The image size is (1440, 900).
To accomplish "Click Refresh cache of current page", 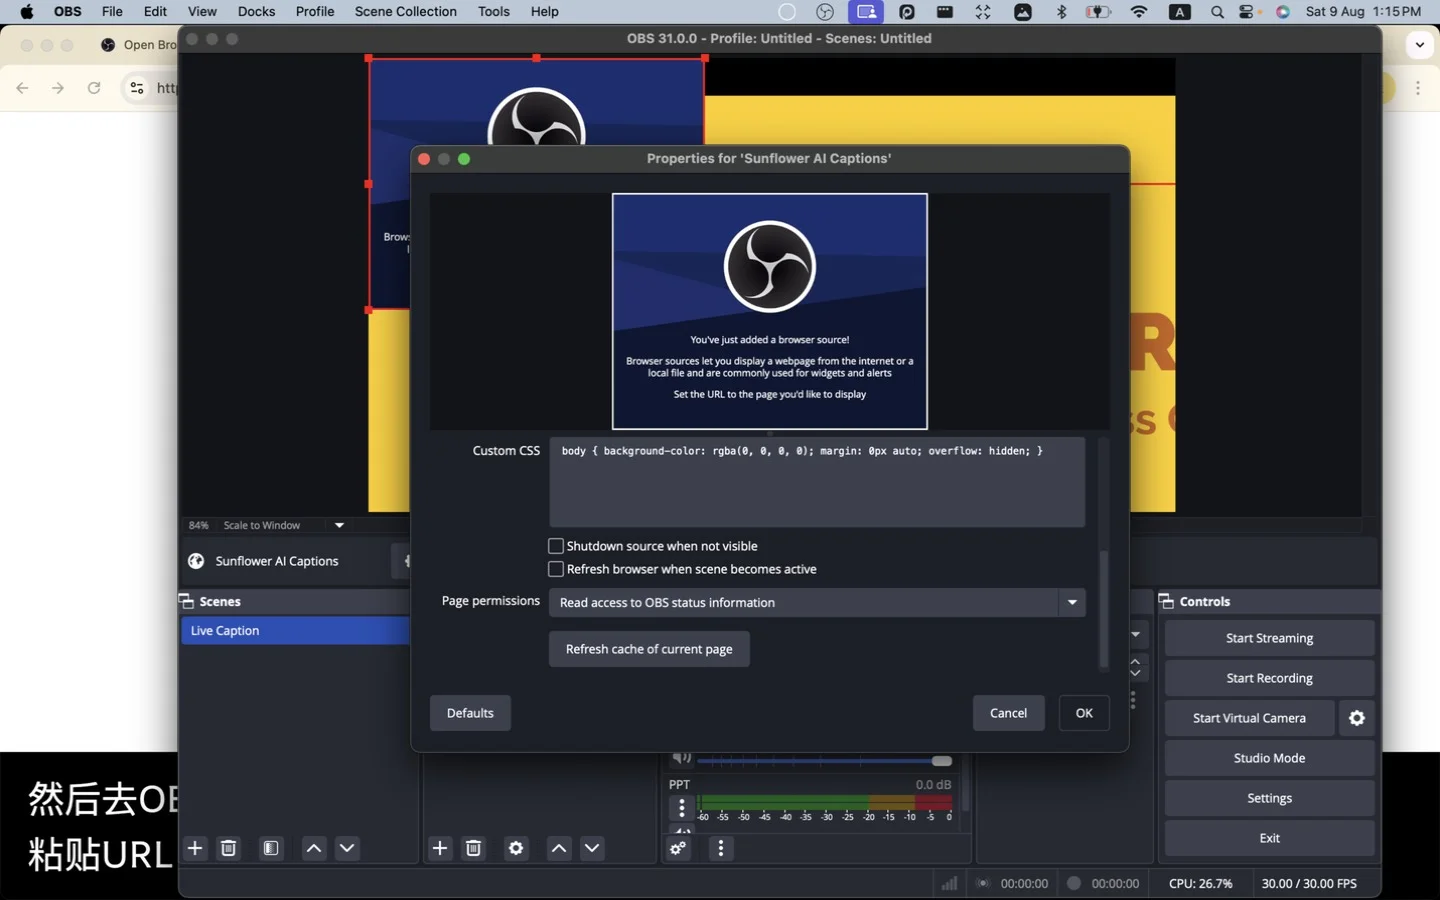I will click(x=649, y=649).
